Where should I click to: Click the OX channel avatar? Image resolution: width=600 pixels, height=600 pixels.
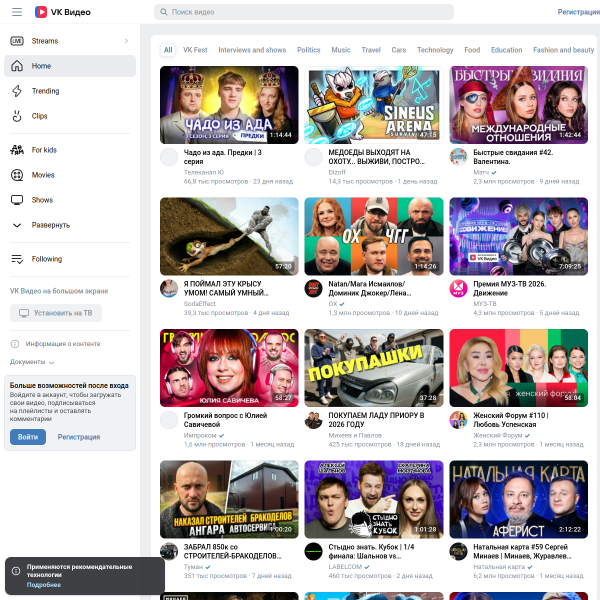point(313,289)
